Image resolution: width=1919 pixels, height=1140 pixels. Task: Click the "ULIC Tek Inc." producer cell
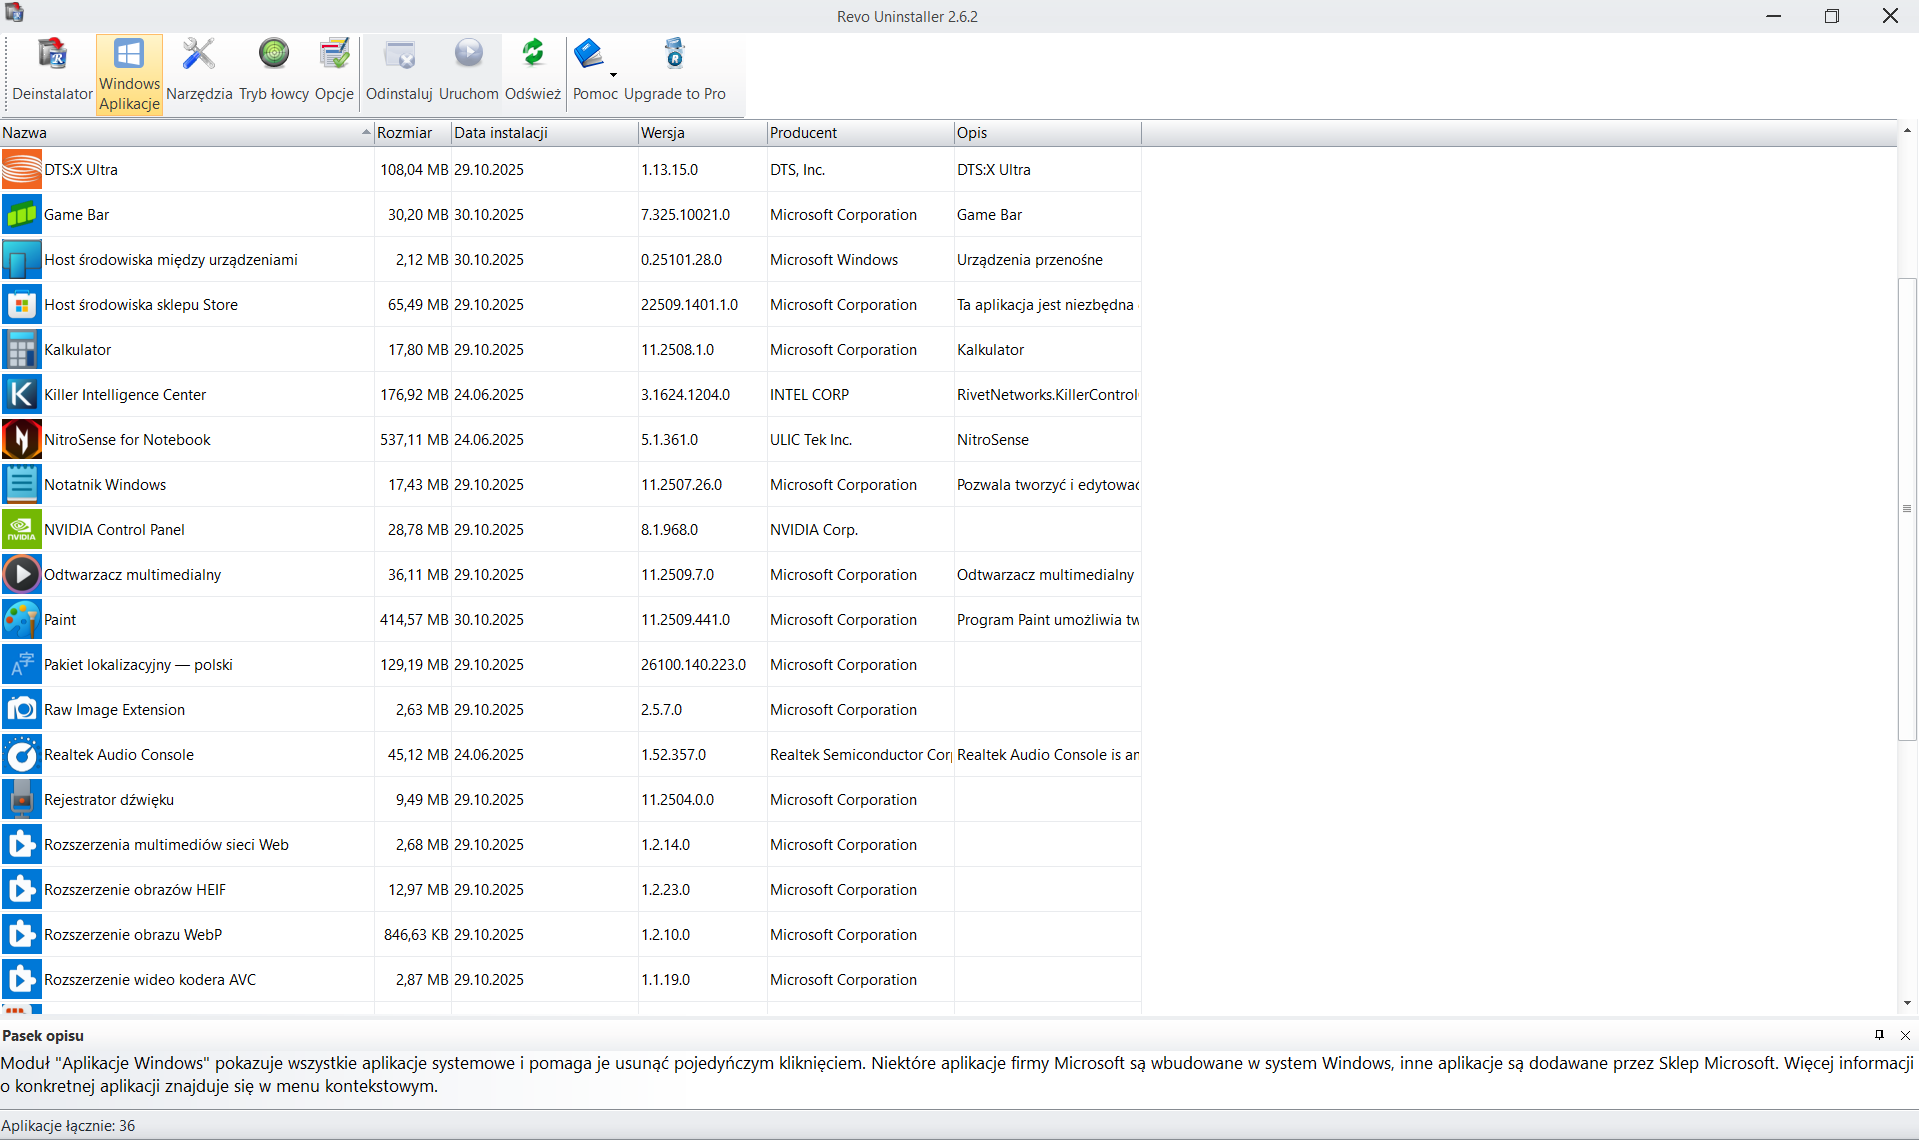click(811, 440)
